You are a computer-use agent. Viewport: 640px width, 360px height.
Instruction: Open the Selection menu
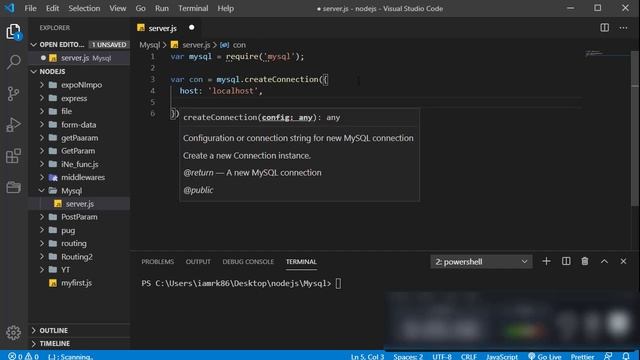[84, 8]
